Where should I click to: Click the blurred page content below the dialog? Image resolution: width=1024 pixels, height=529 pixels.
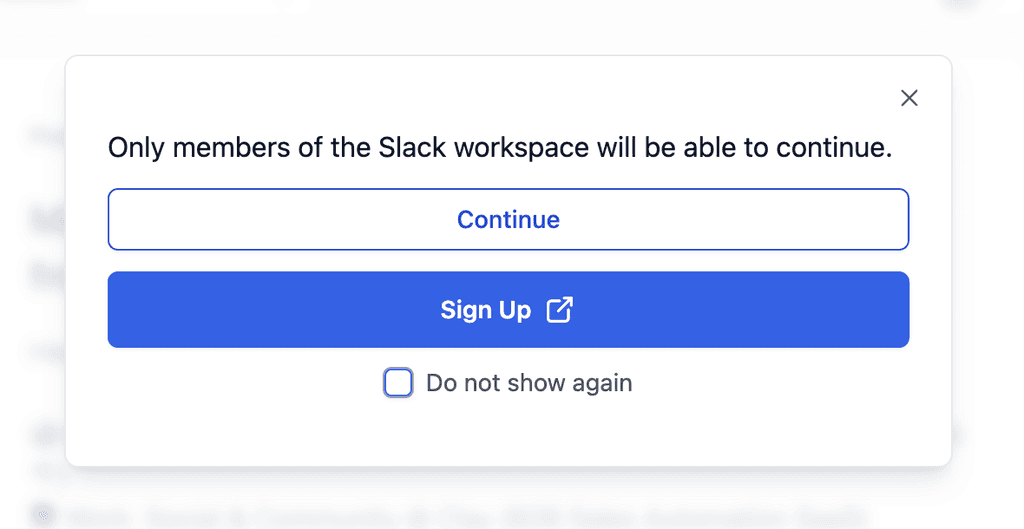[512, 500]
